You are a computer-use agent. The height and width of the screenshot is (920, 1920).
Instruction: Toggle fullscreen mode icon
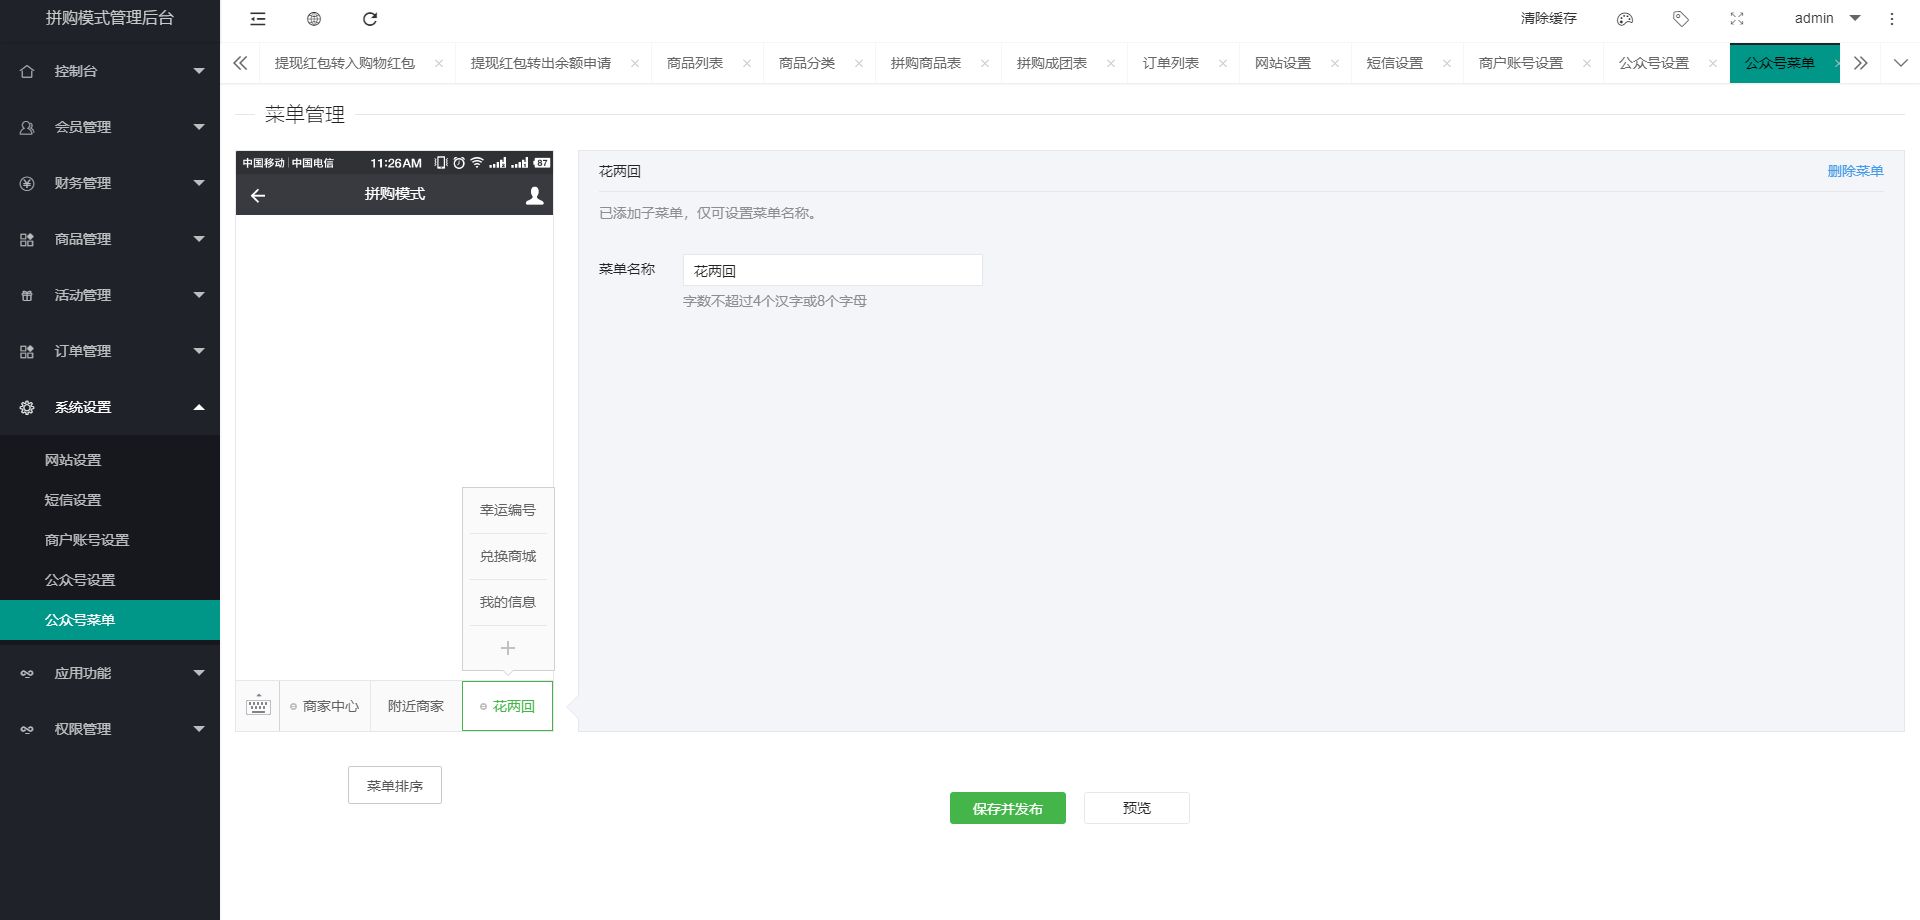tap(1737, 19)
